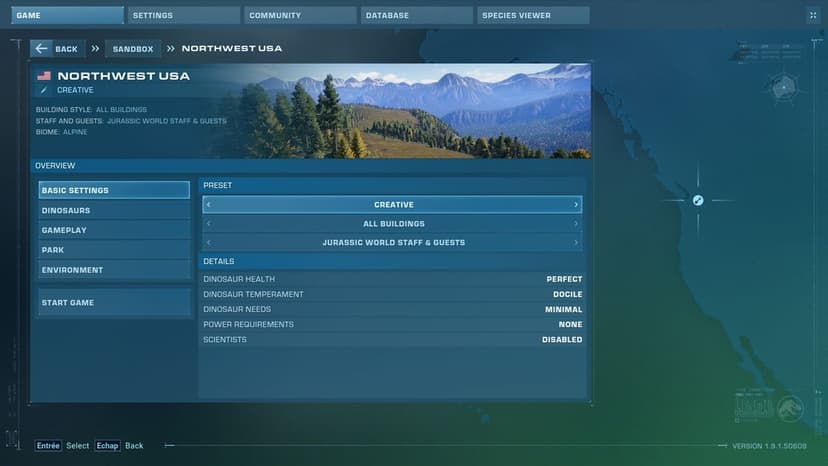This screenshot has width=828, height=466.
Task: Open the Database tab
Action: click(417, 15)
